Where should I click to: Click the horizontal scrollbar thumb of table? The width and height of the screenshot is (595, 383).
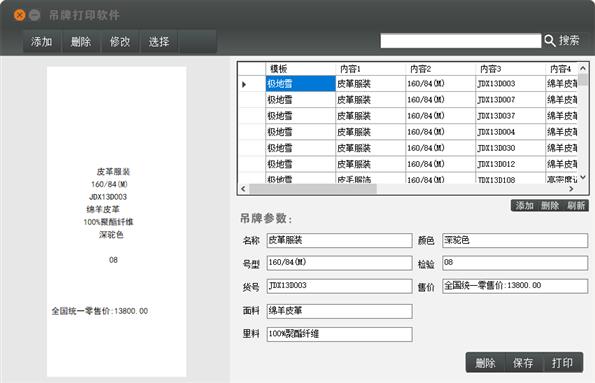coord(313,189)
